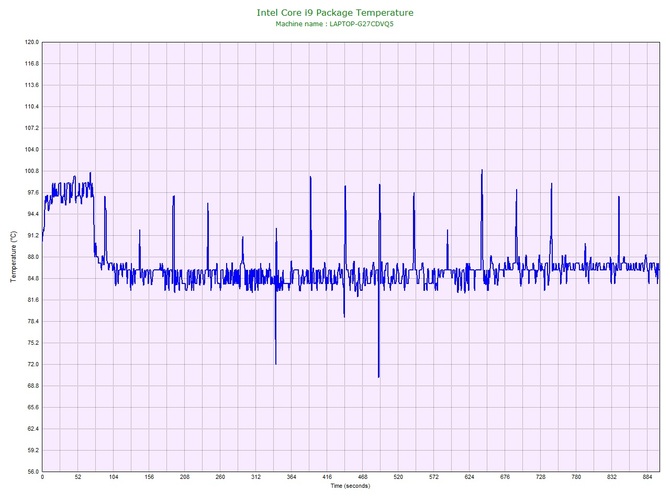
Task: Click the 65.6 y-axis value
Action: tap(33, 407)
